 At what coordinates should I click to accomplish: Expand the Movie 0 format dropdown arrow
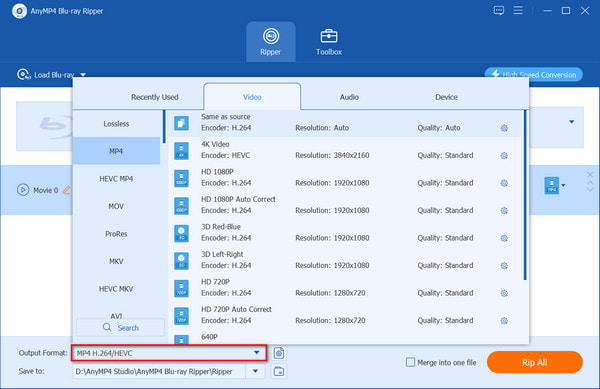(563, 186)
